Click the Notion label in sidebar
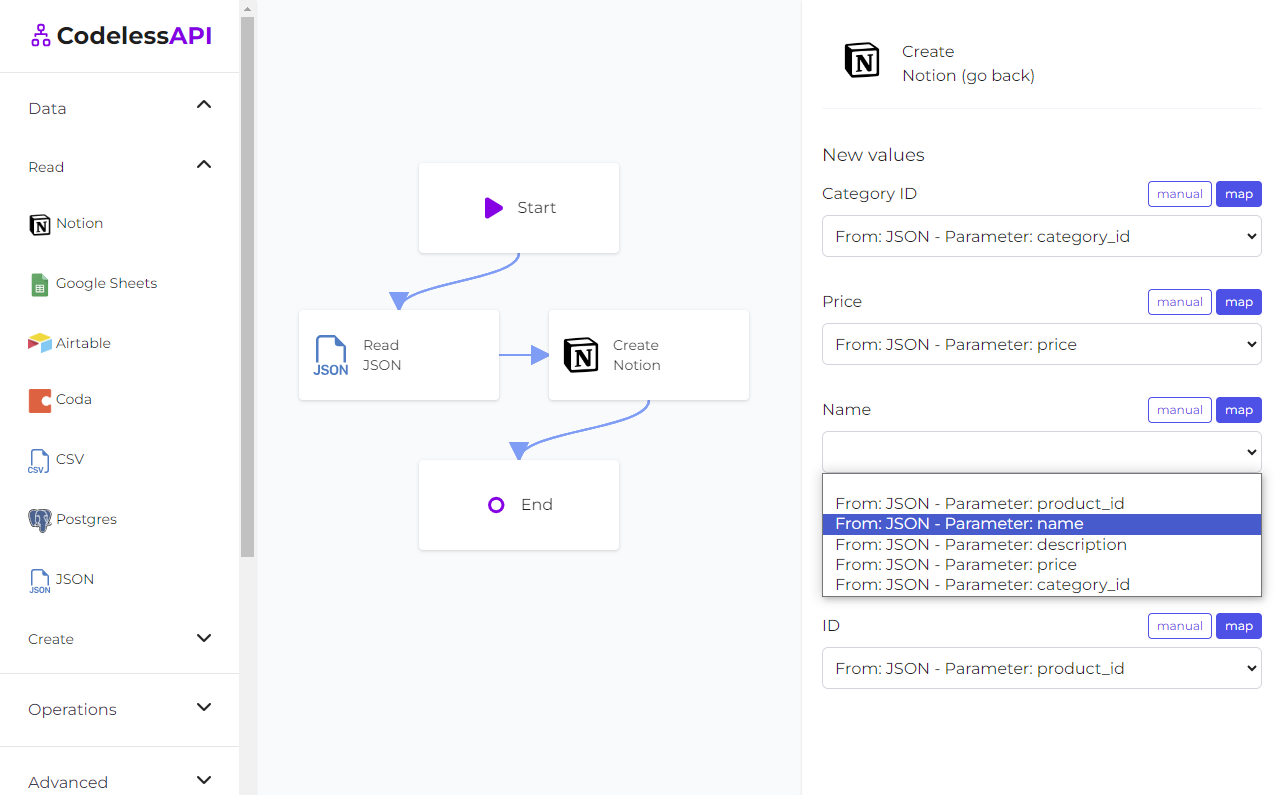The width and height of the screenshot is (1282, 795). [x=79, y=223]
